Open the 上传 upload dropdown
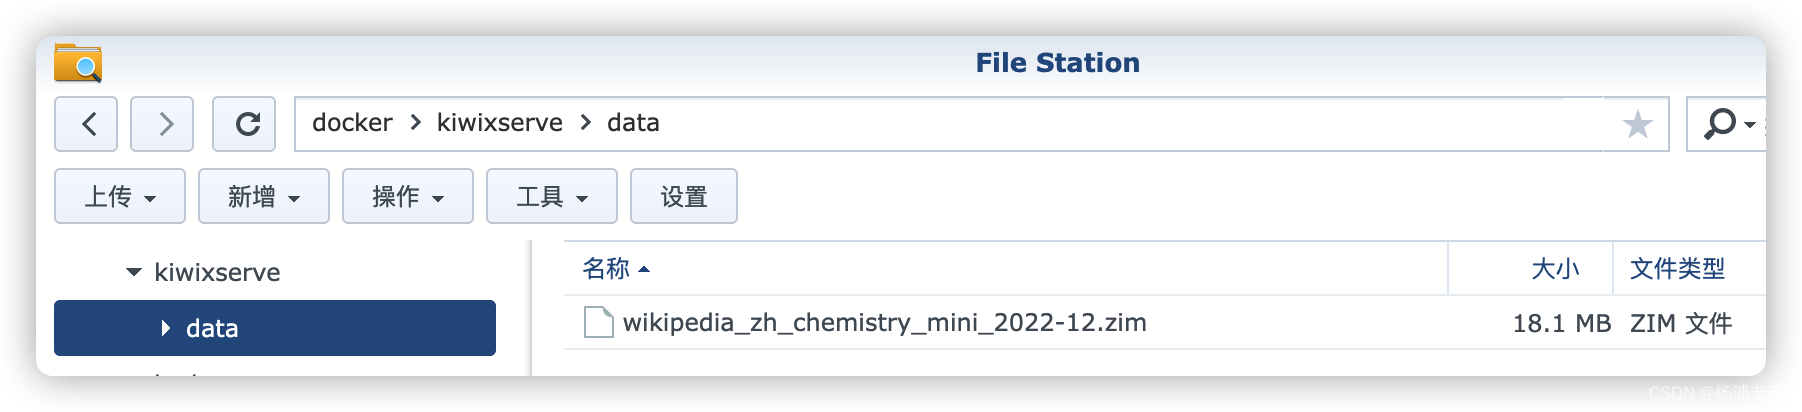The image size is (1802, 412). [x=120, y=196]
